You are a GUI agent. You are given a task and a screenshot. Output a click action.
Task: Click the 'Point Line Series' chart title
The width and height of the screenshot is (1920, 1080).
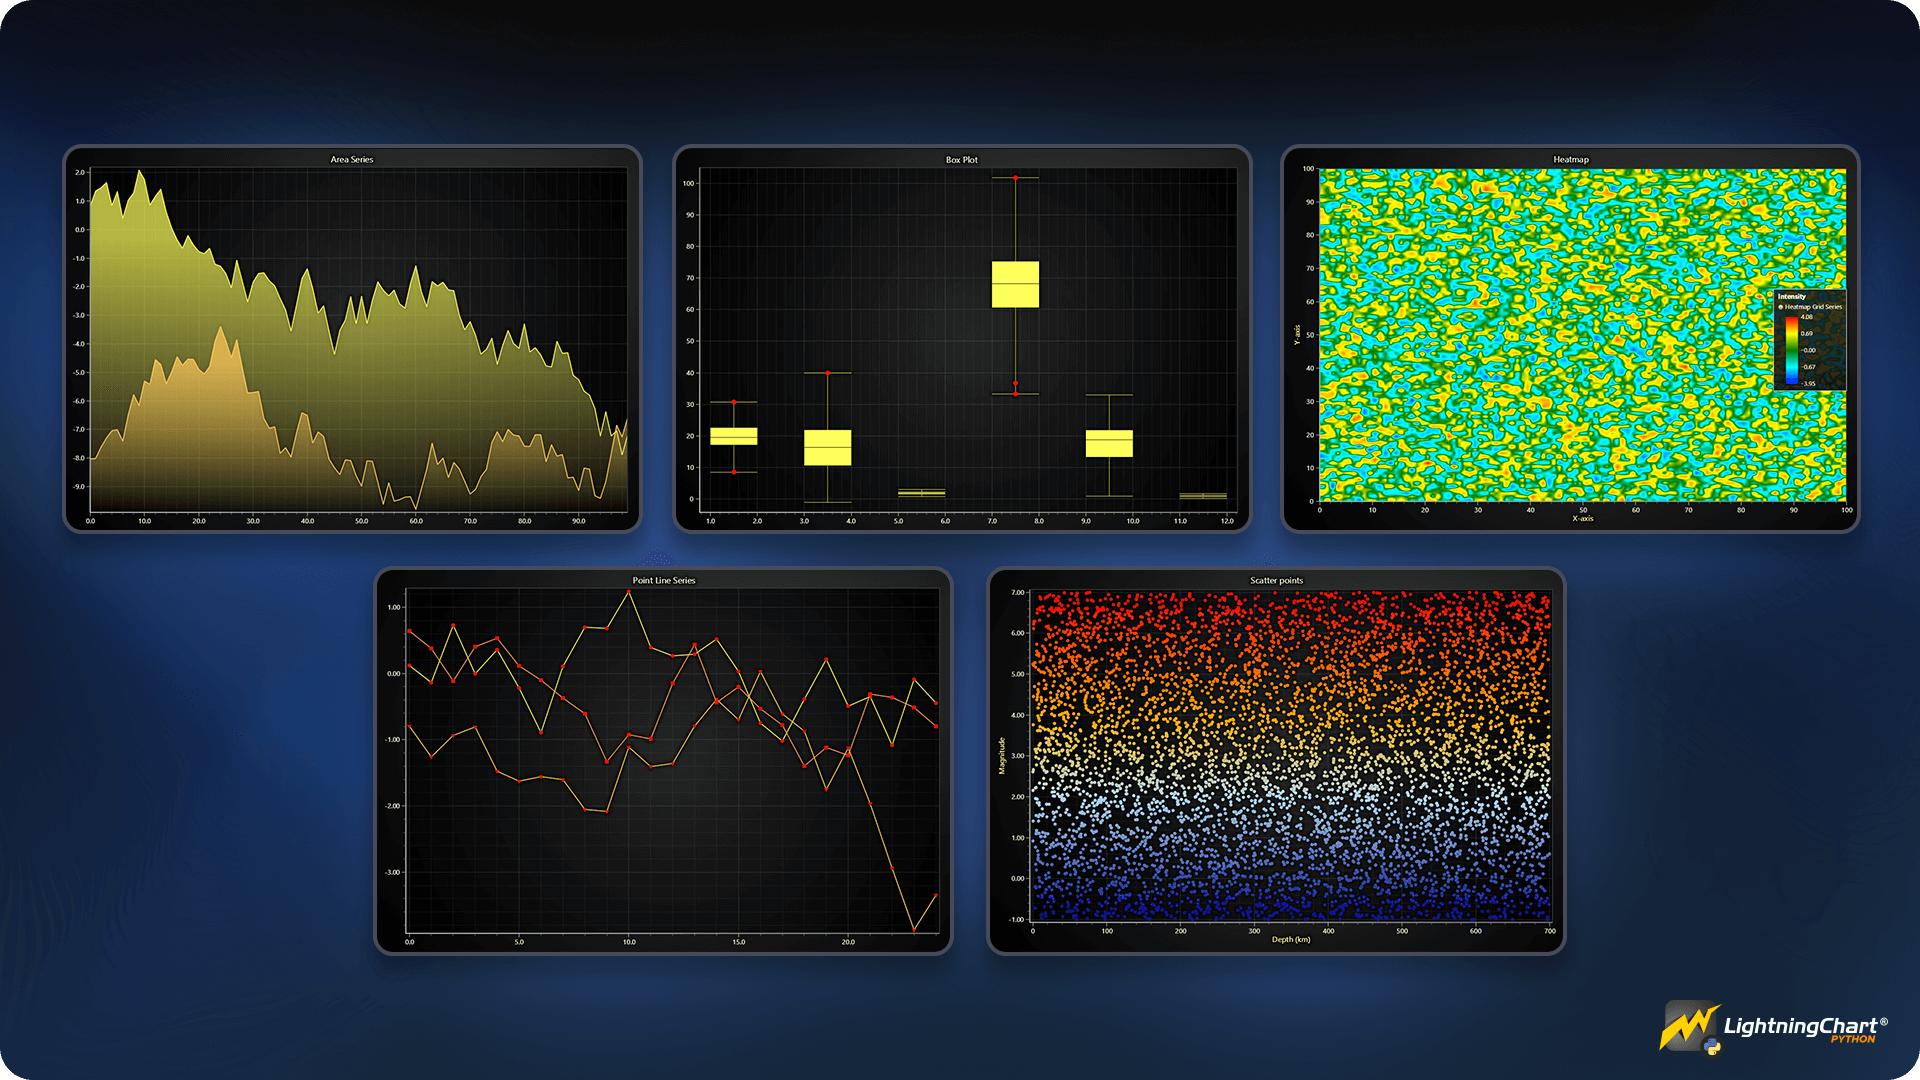click(663, 580)
